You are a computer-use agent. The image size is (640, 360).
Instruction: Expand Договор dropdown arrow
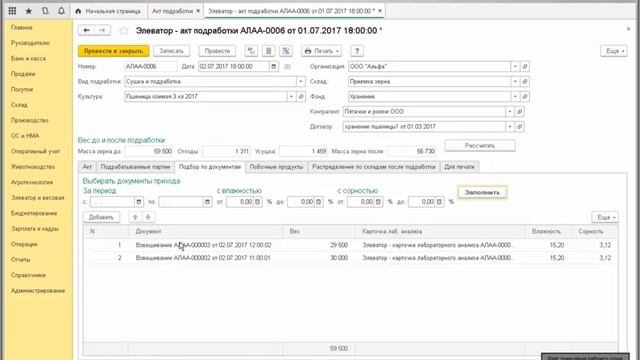pyautogui.click(x=510, y=127)
